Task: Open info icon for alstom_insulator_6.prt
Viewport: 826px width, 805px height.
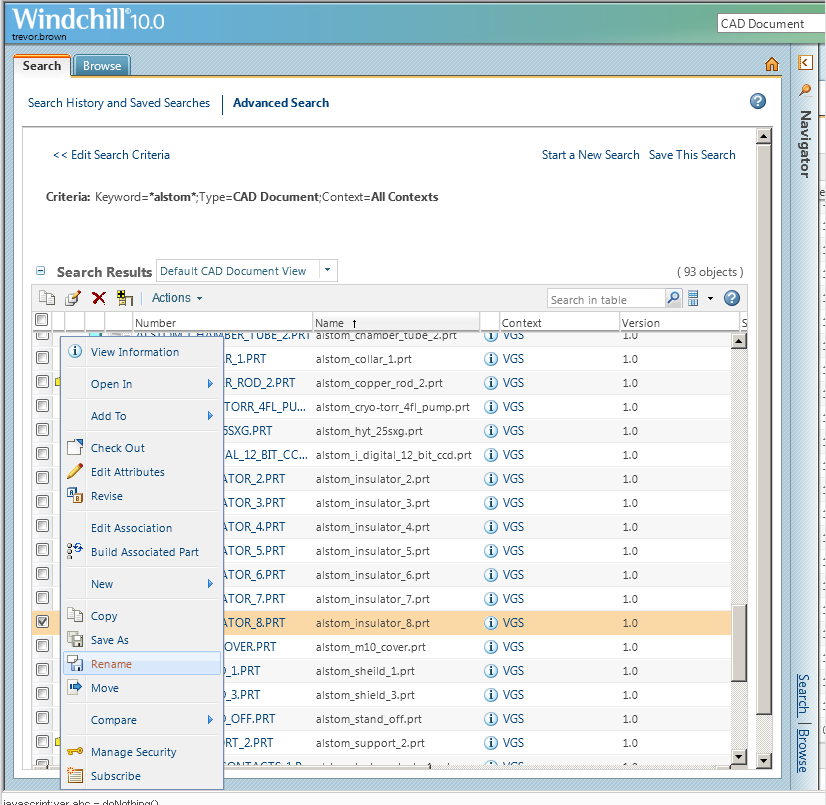Action: [490, 575]
